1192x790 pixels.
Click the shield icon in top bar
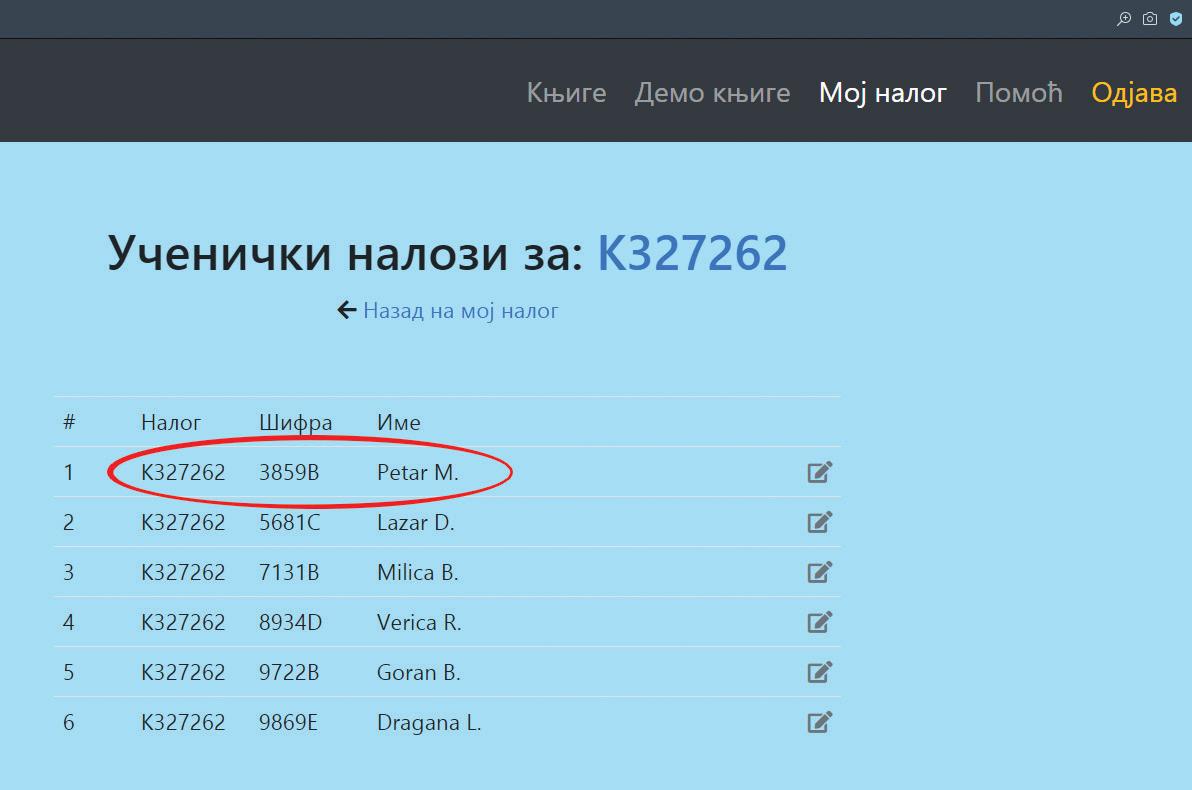1176,19
